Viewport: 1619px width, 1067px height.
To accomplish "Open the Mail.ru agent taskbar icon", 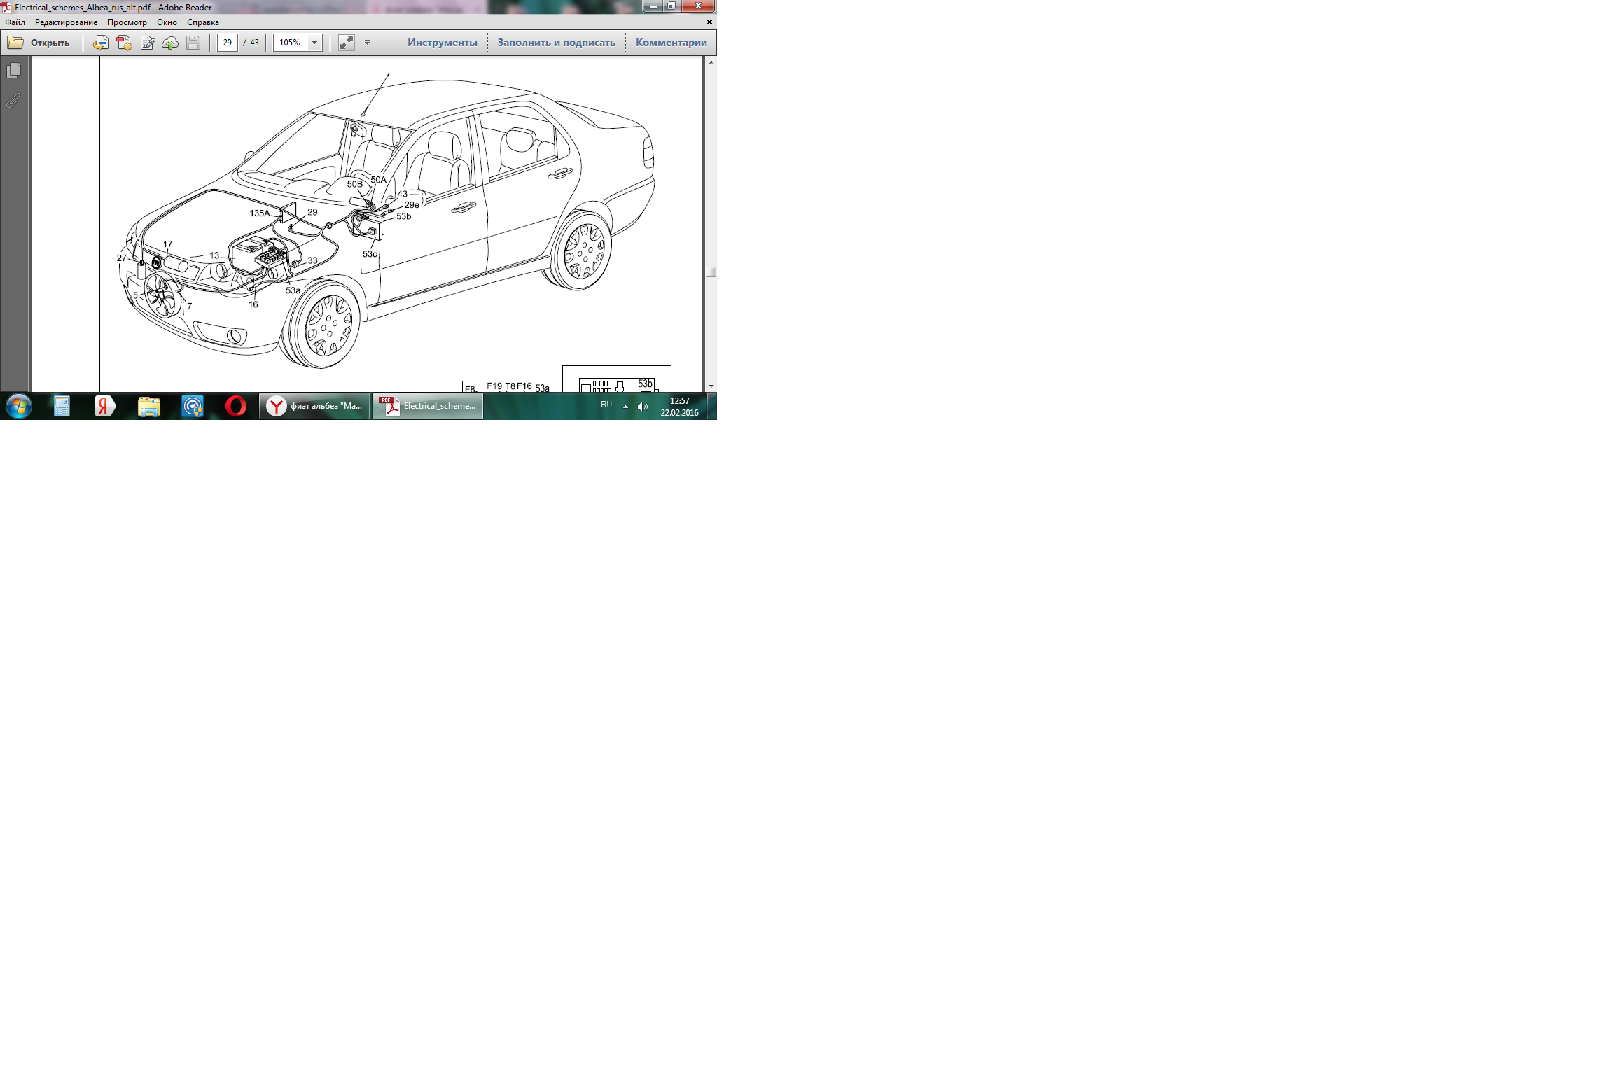I will point(193,406).
